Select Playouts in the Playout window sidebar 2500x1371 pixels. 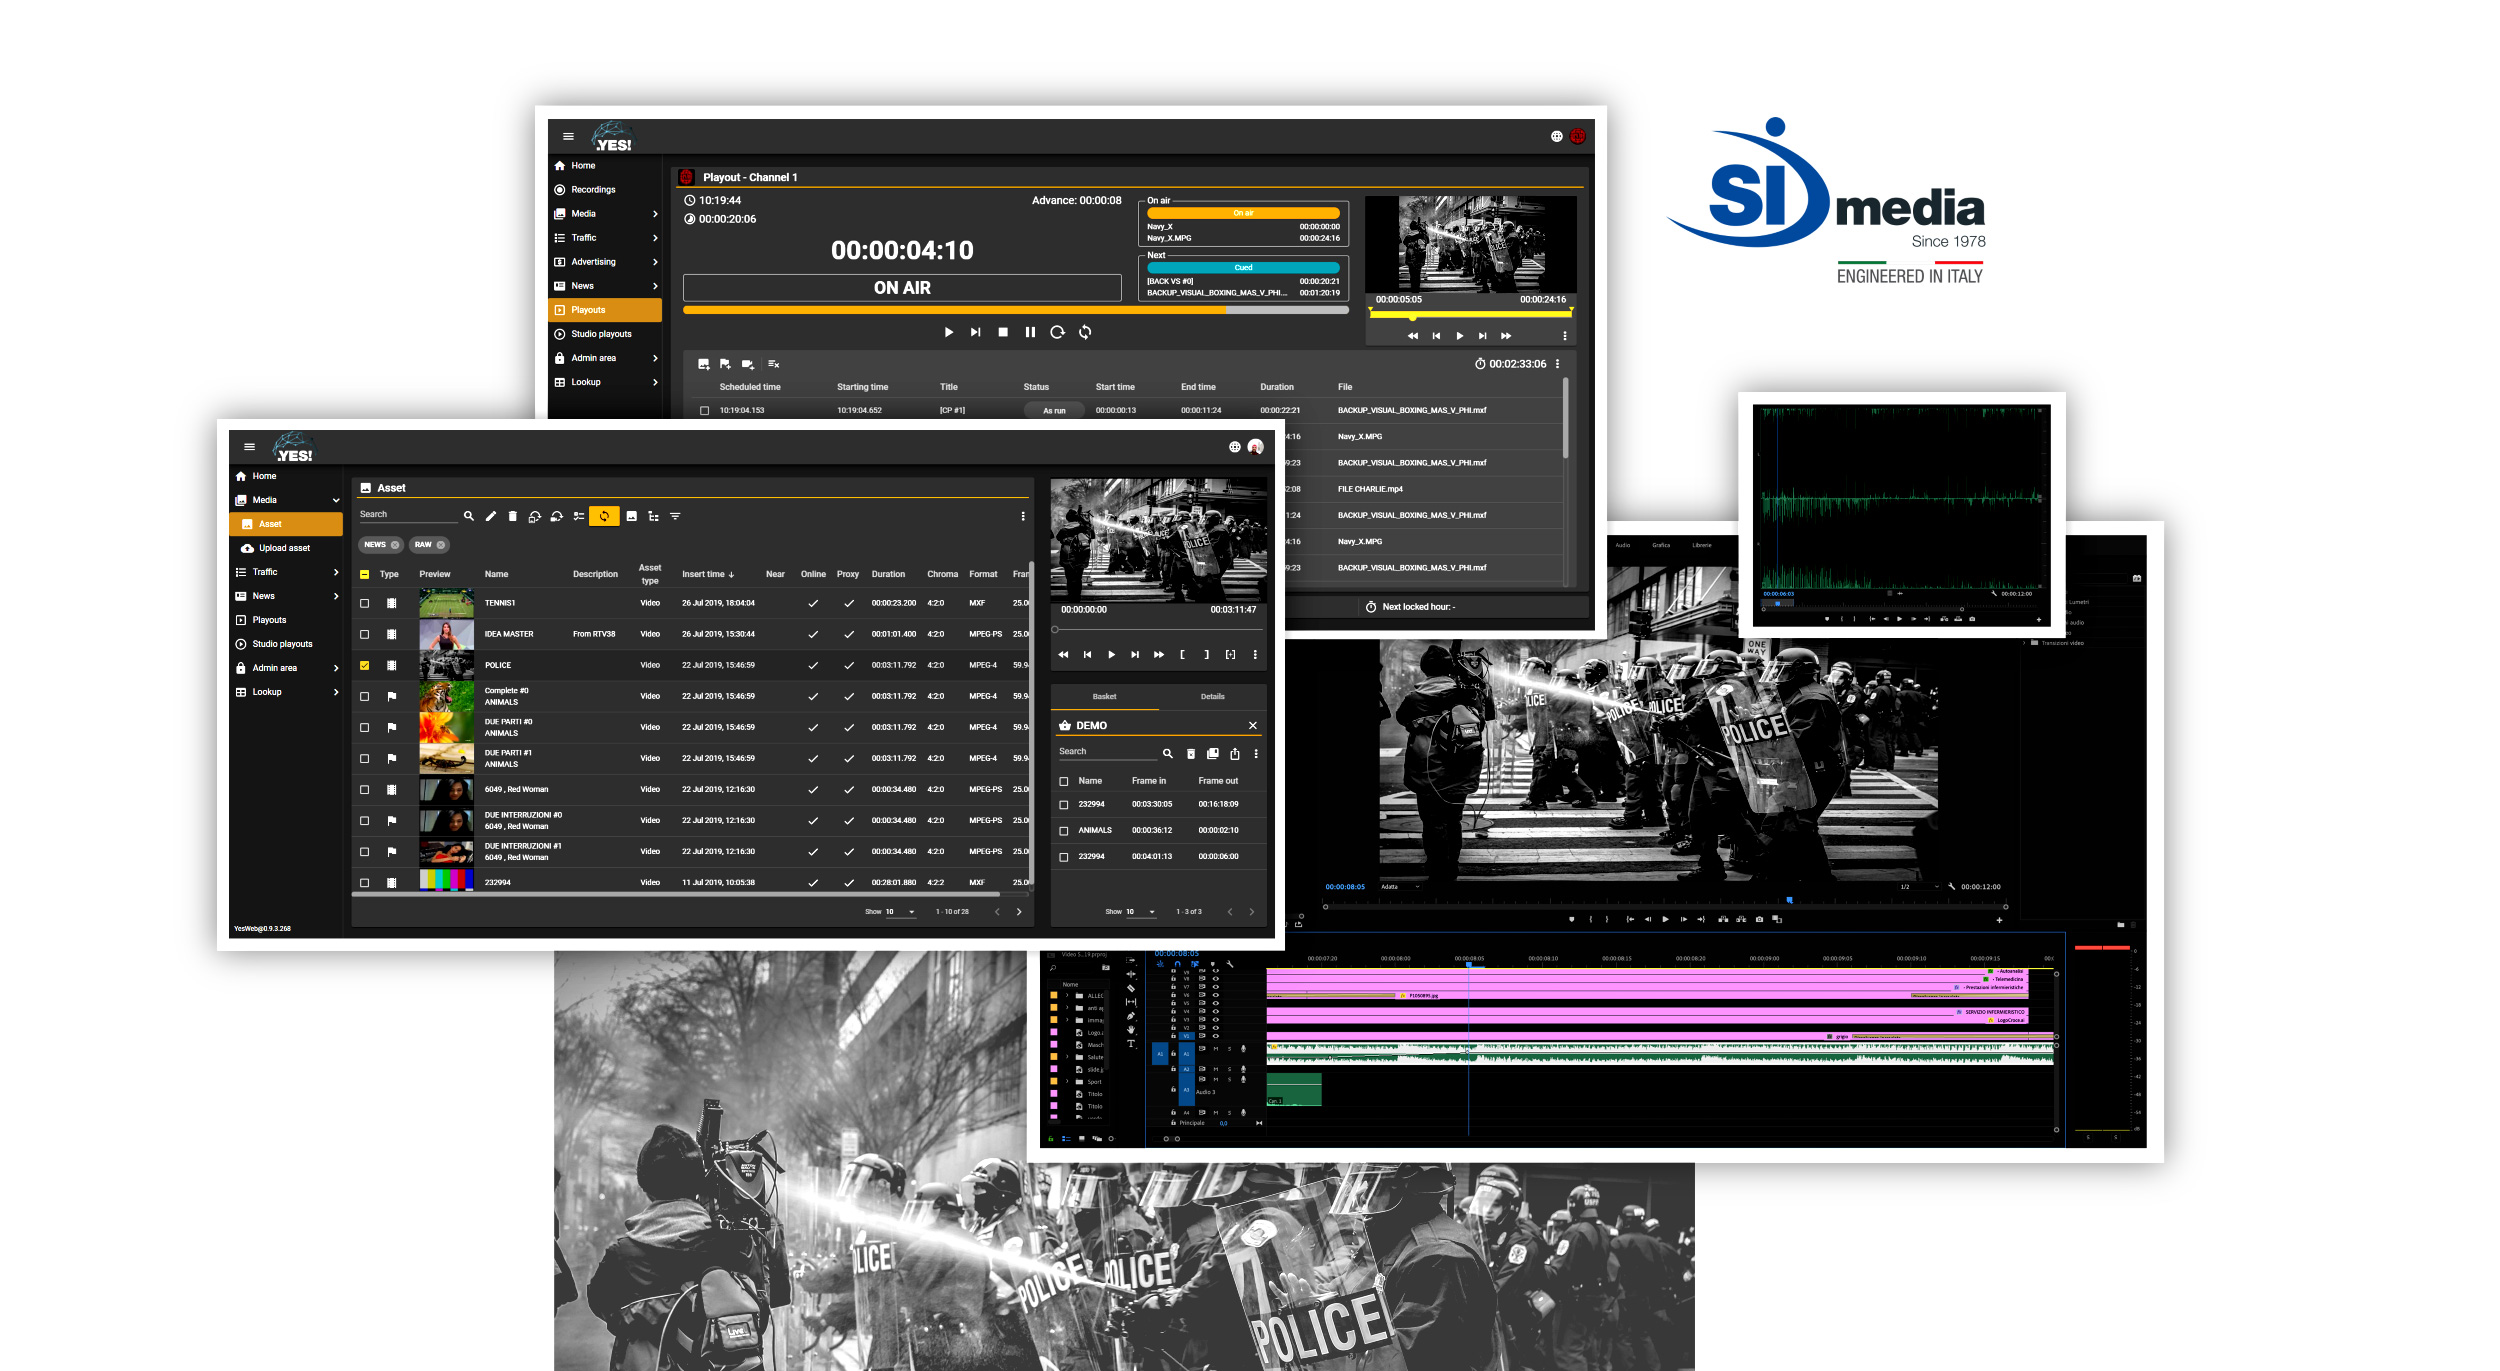click(605, 310)
